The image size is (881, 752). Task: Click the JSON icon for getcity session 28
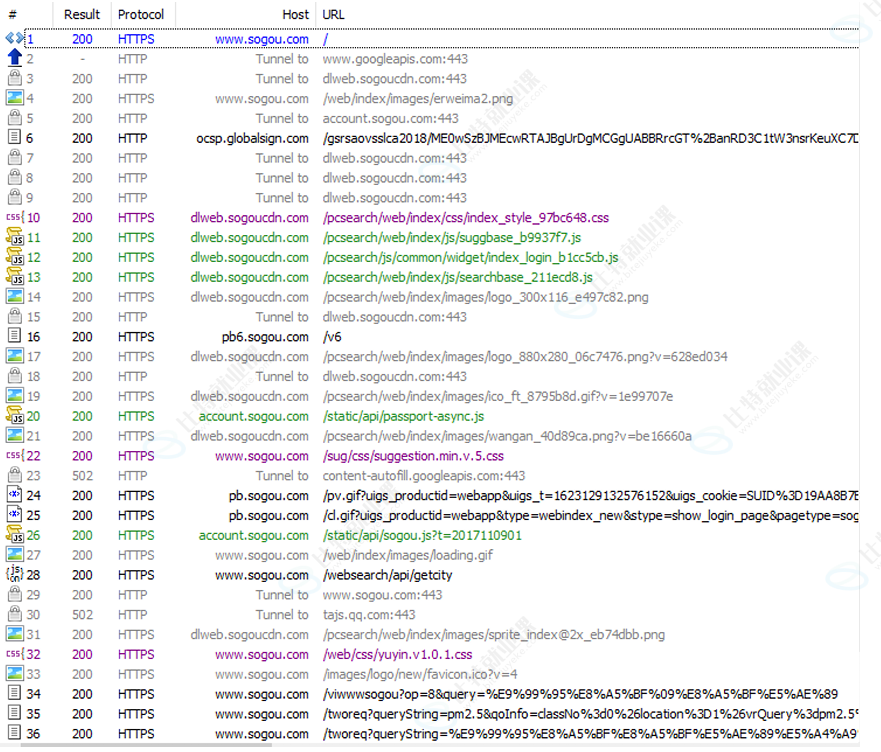click(x=15, y=574)
